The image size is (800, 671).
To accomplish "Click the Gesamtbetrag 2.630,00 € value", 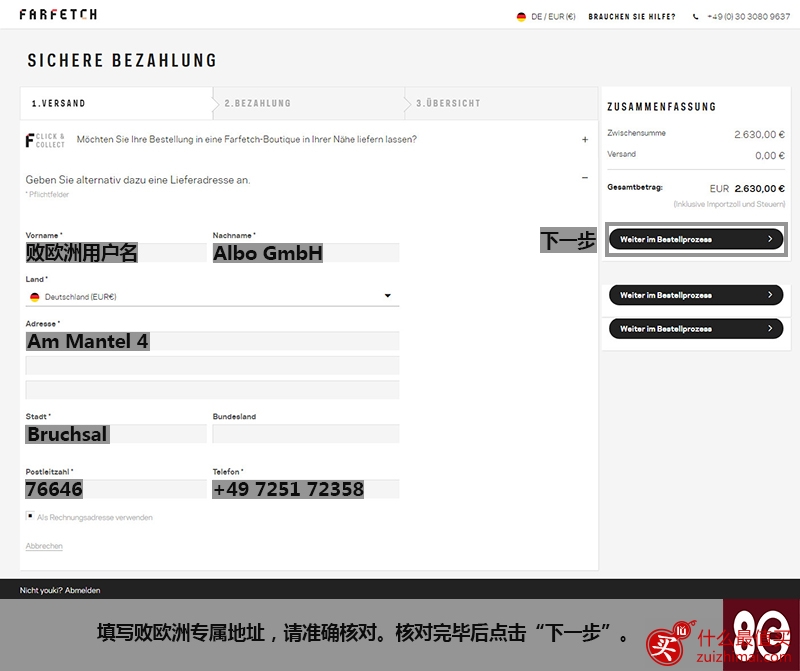I will click(x=759, y=189).
